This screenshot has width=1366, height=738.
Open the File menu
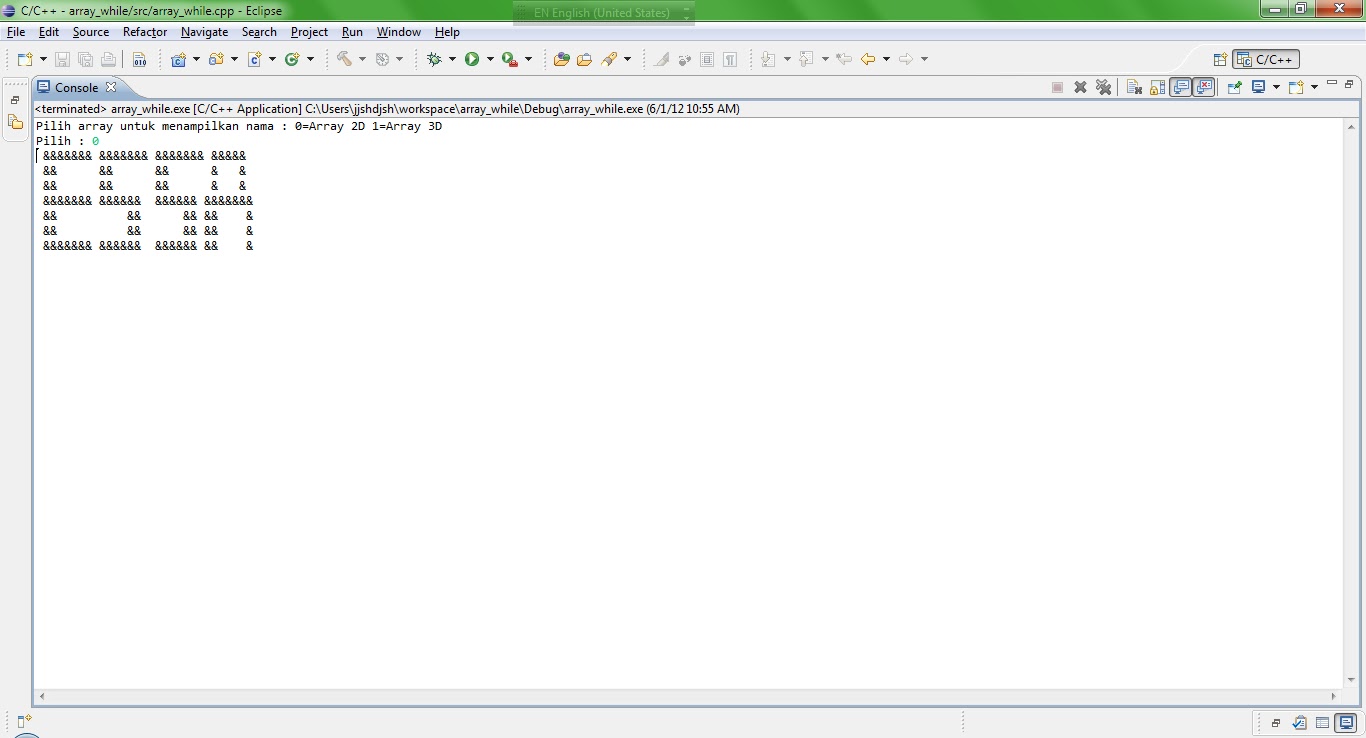coord(16,32)
